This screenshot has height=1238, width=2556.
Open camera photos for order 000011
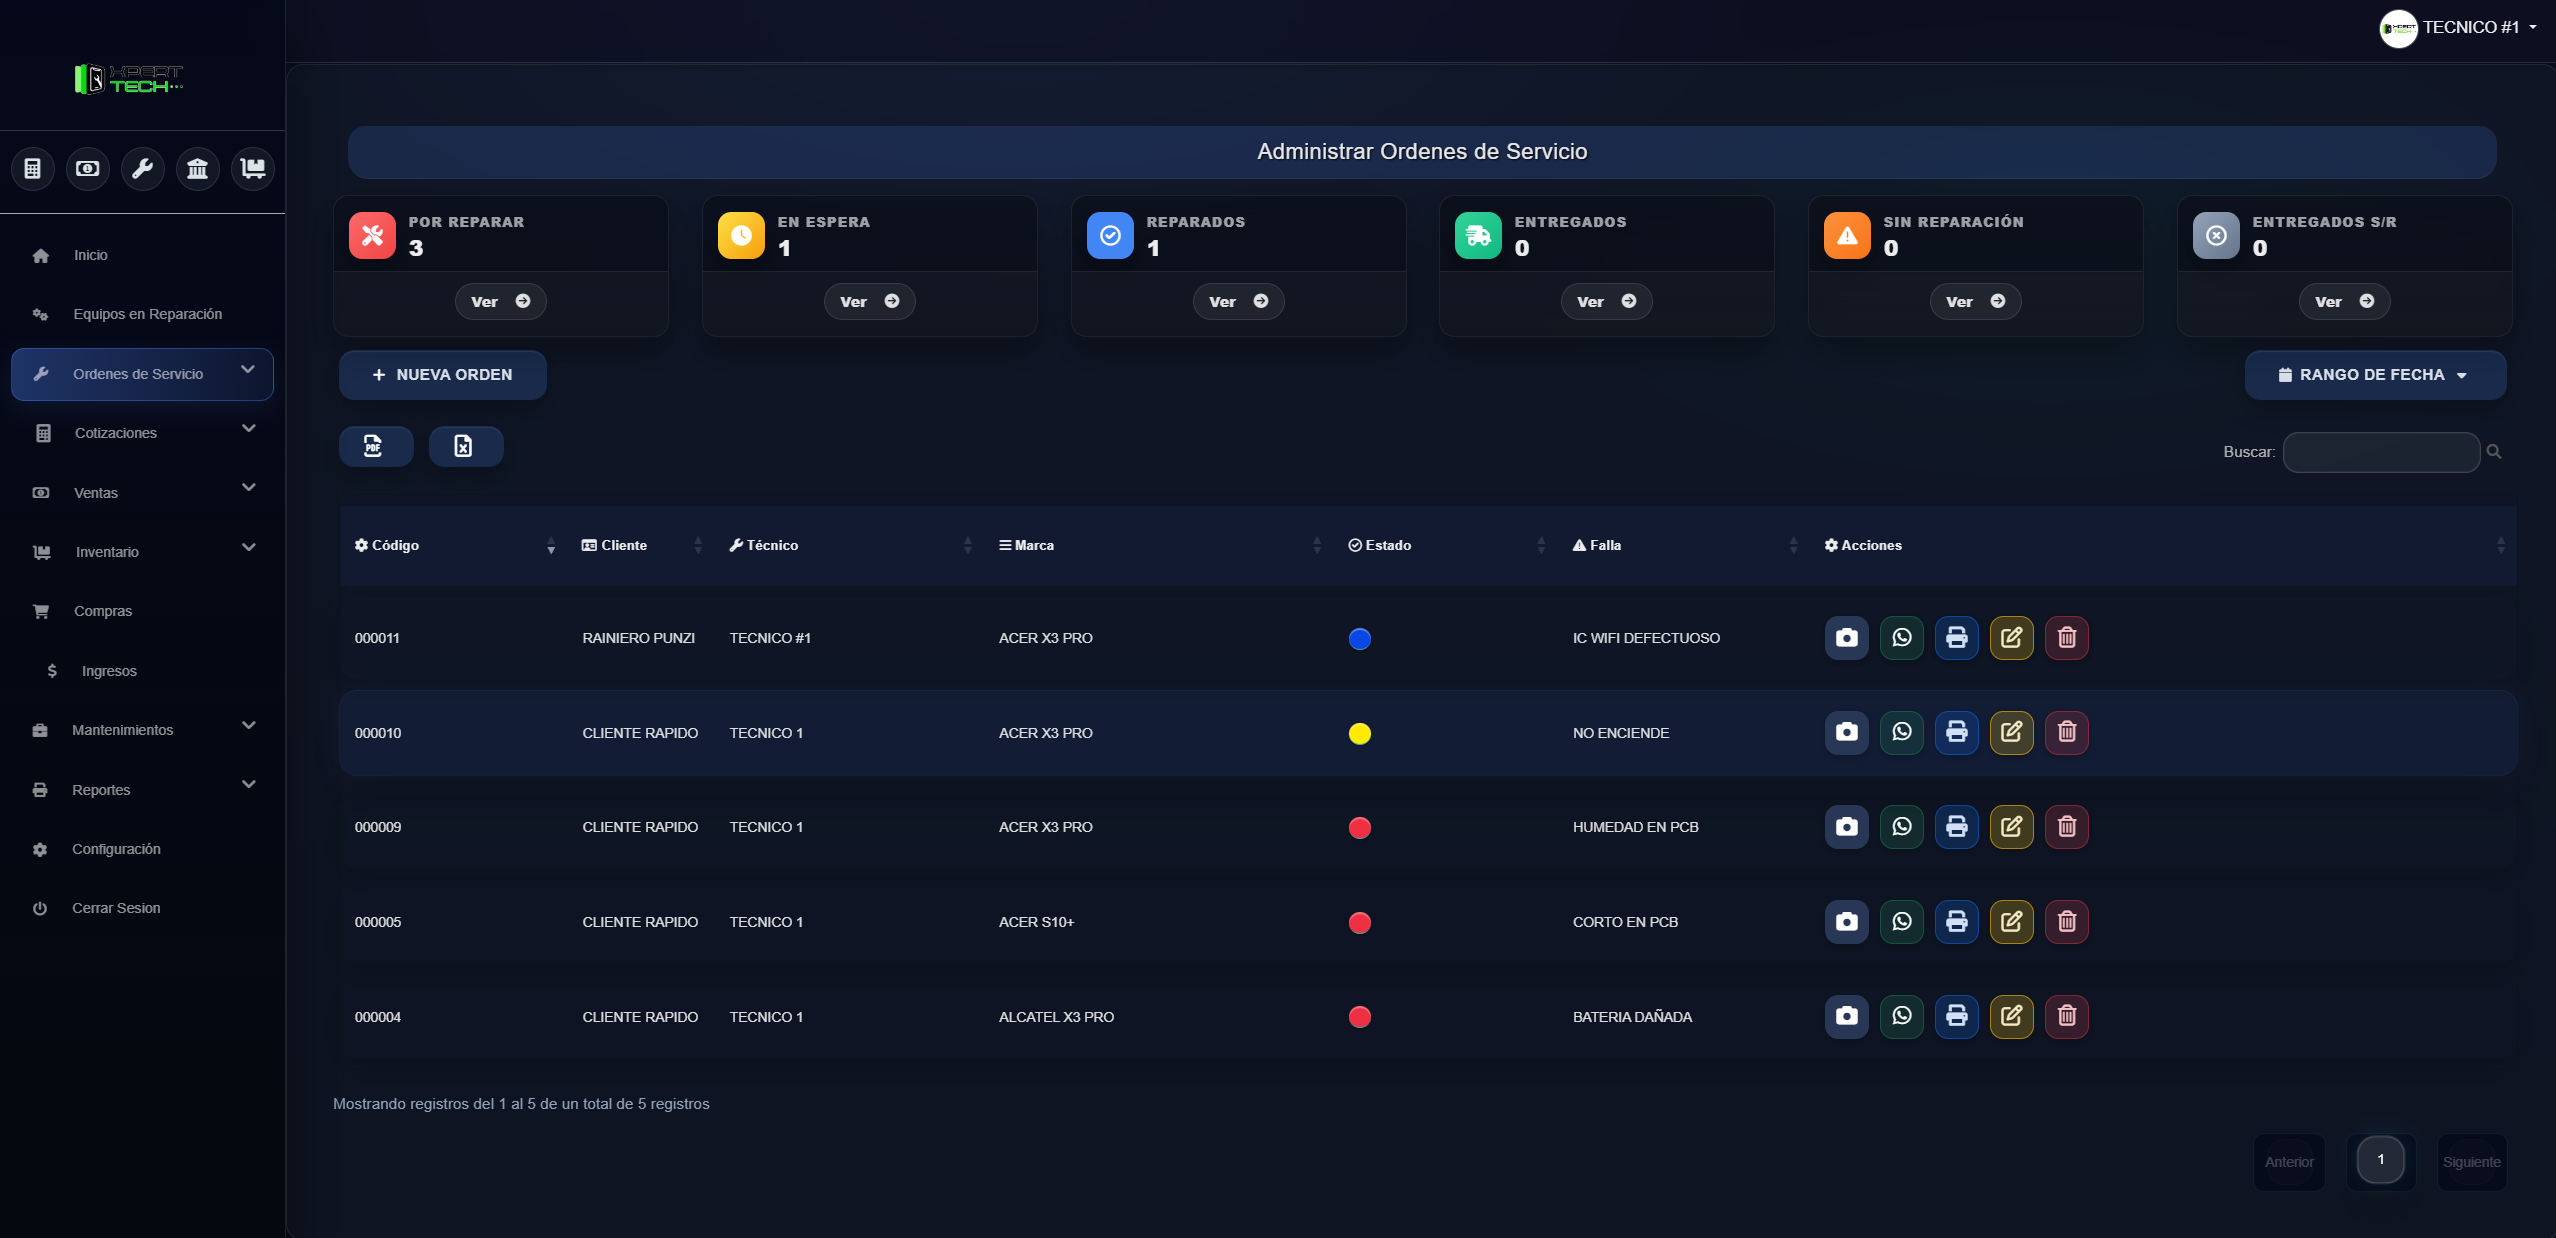click(x=1846, y=638)
